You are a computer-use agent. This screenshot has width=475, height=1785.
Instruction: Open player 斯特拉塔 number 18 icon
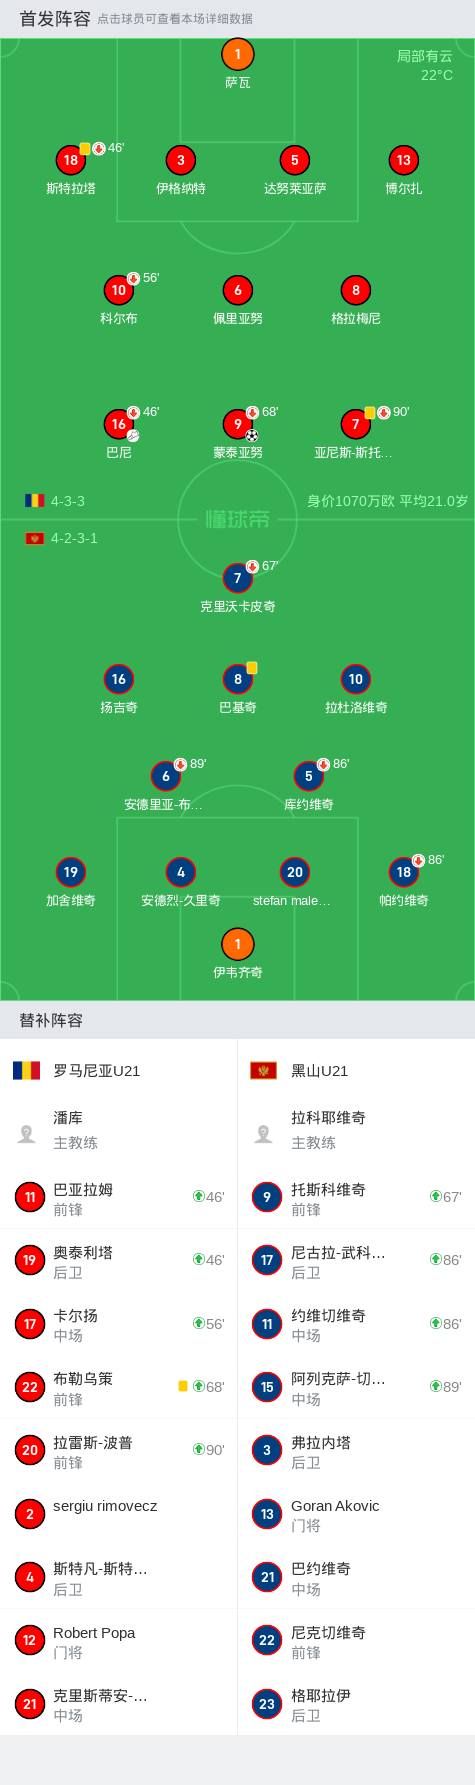click(x=70, y=160)
